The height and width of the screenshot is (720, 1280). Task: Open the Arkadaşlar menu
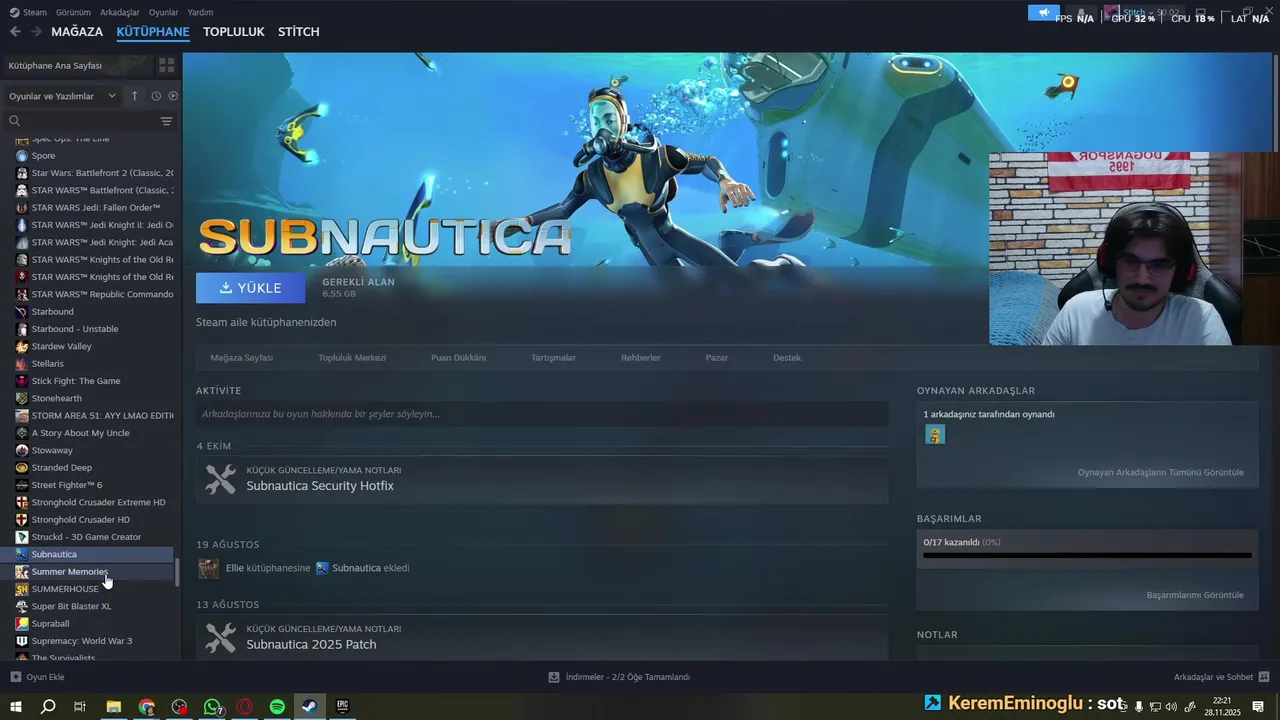click(120, 12)
